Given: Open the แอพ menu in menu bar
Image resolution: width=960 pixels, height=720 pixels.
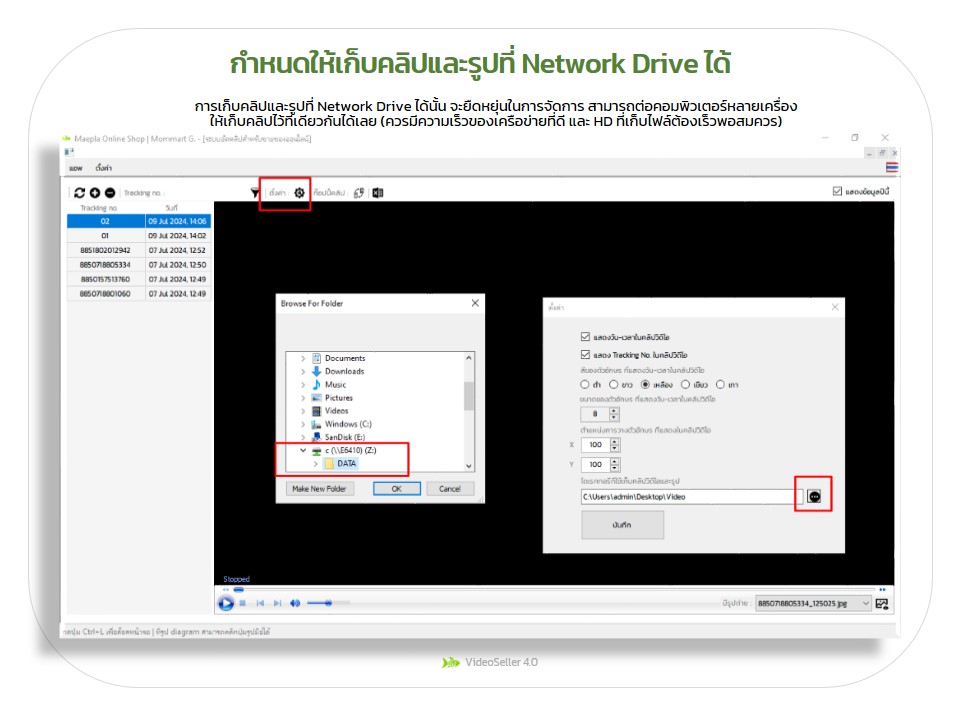Looking at the screenshot, I should pyautogui.click(x=75, y=167).
